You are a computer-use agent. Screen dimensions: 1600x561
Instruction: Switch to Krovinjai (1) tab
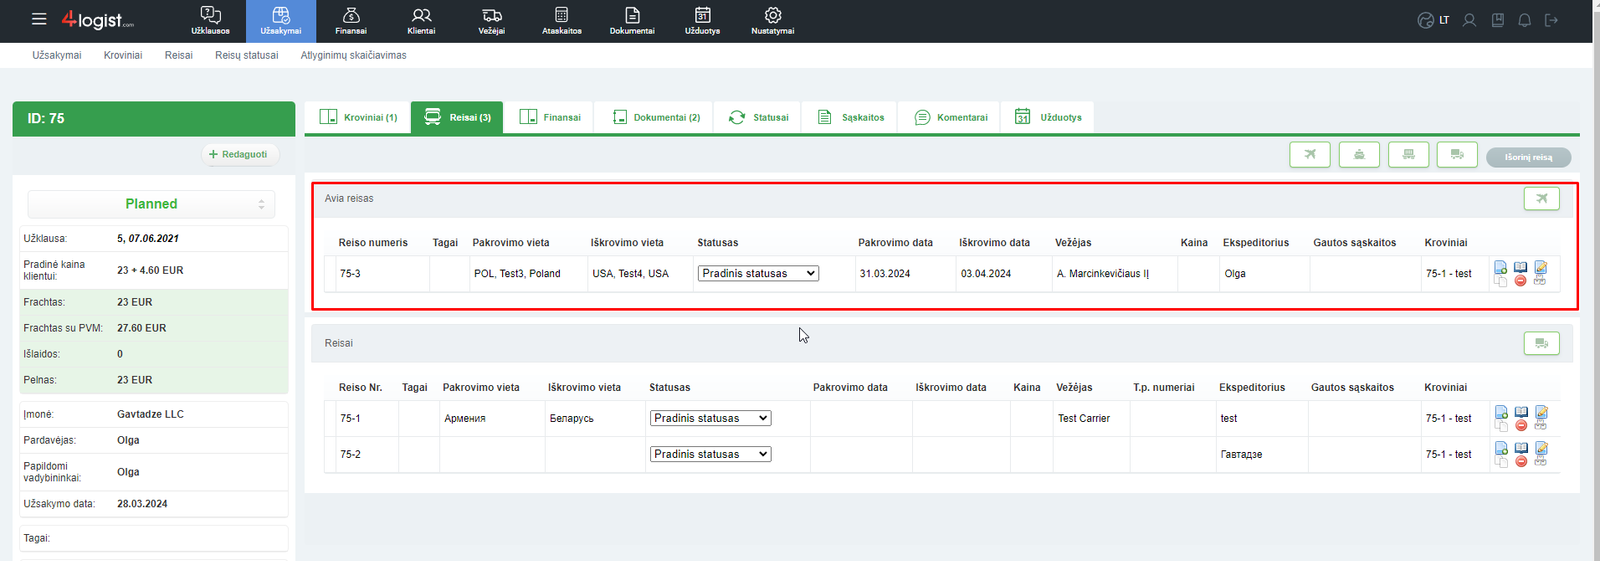coord(357,117)
